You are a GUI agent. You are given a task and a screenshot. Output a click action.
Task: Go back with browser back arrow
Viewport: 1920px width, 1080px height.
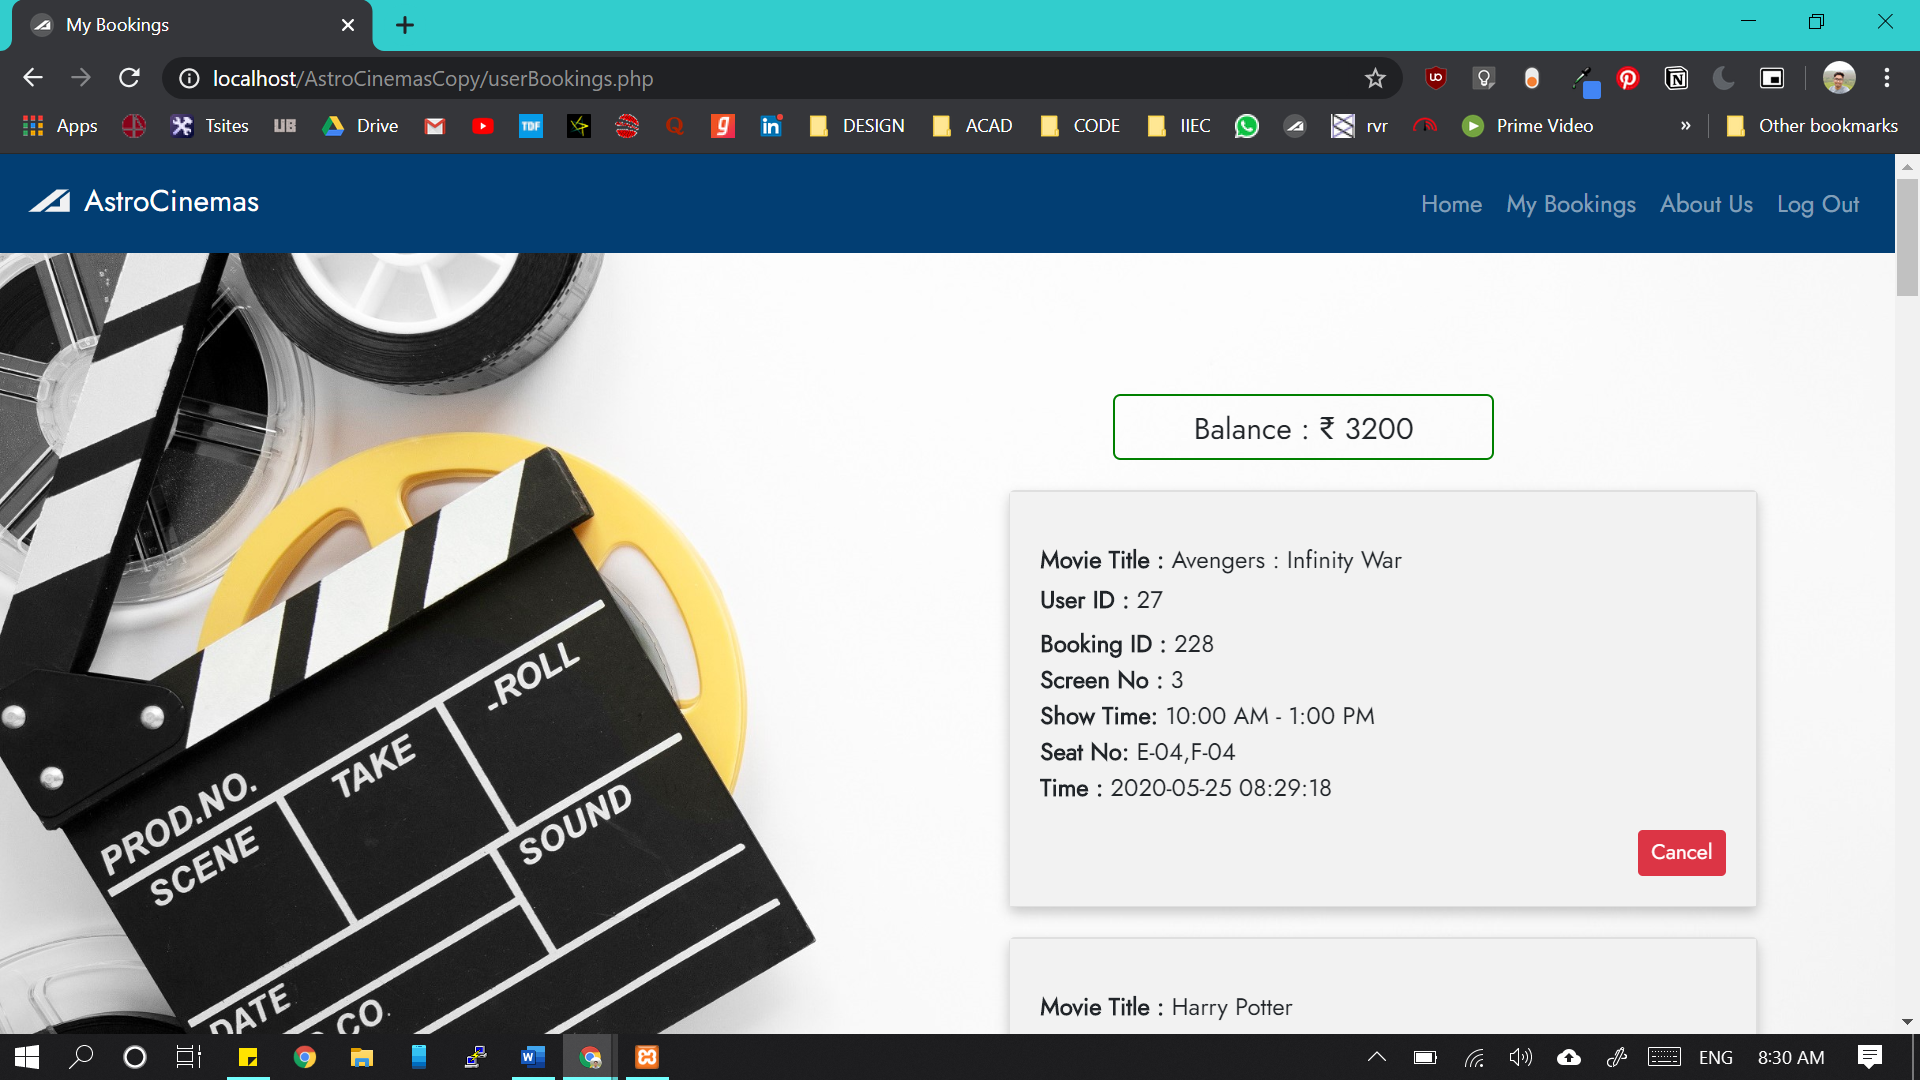(x=33, y=78)
